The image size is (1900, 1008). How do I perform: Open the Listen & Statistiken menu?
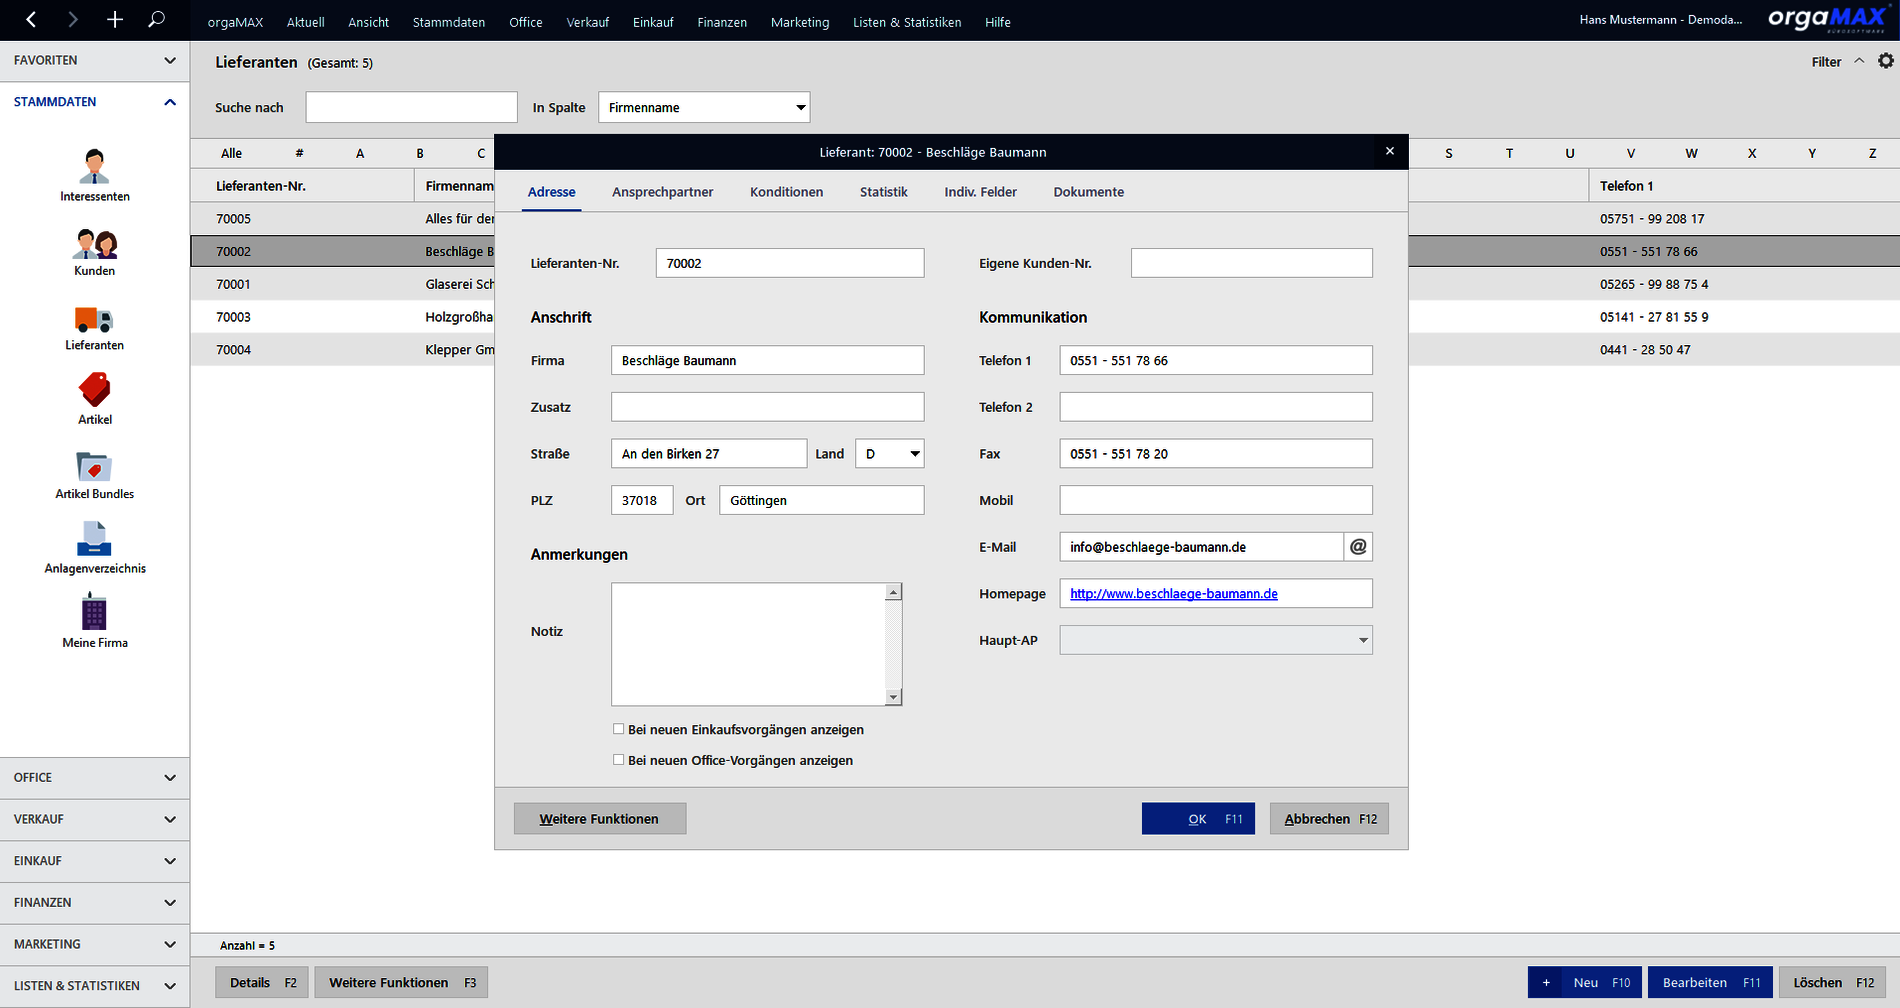coord(907,22)
